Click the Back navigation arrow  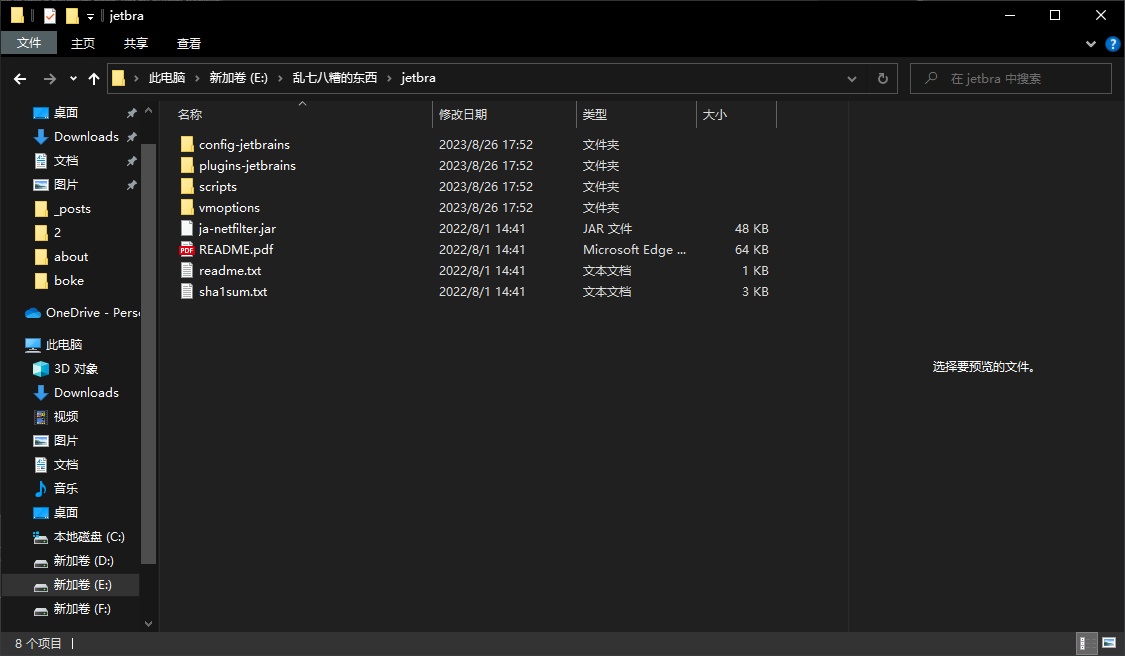click(x=20, y=79)
